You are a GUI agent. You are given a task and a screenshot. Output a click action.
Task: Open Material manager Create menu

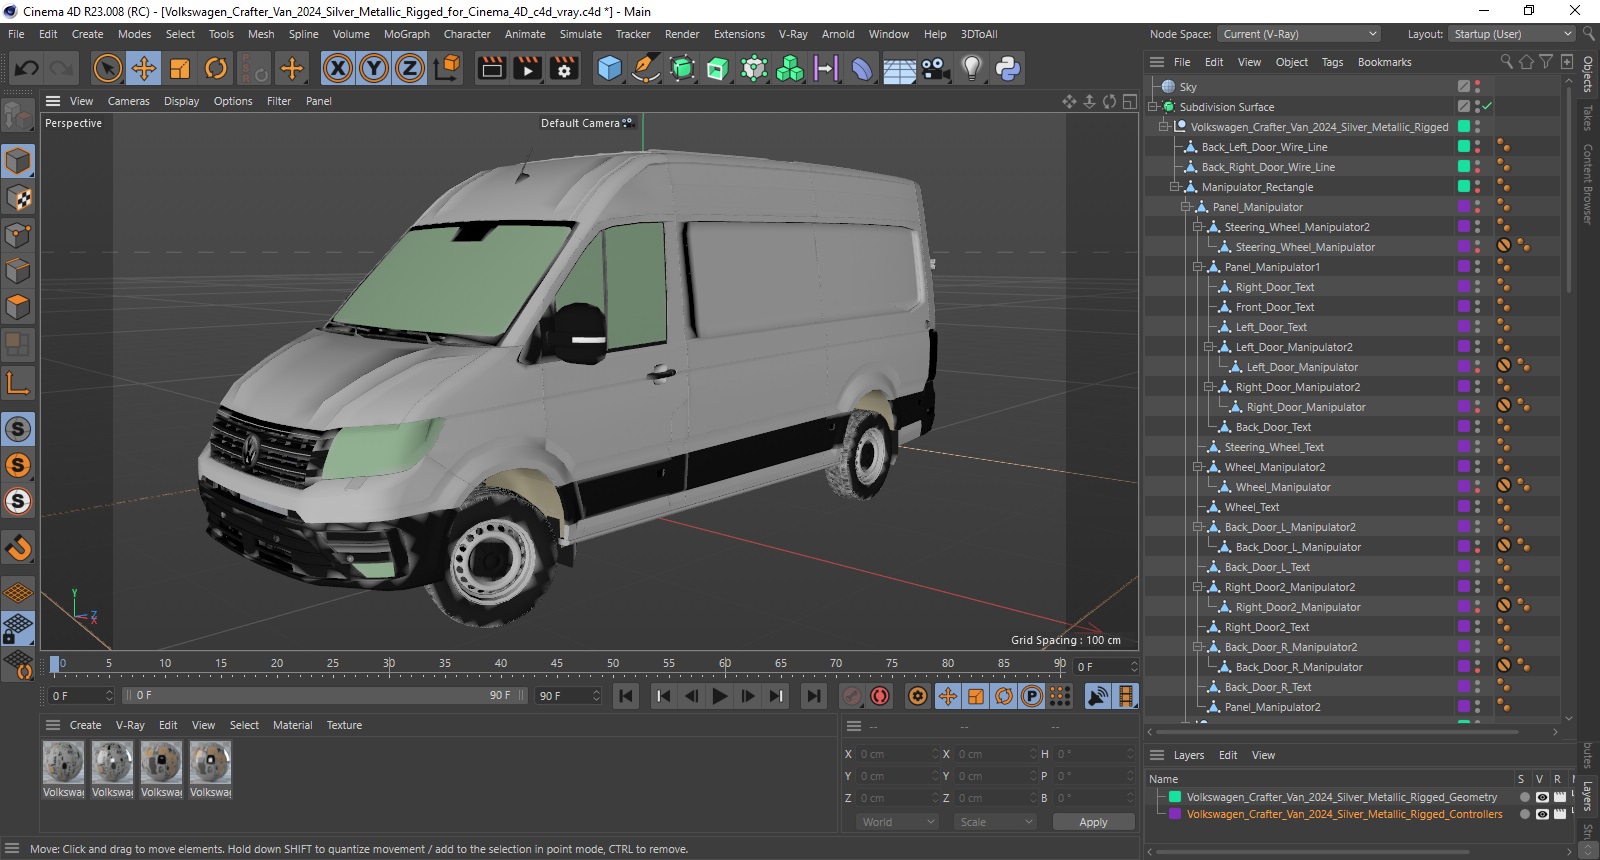tap(85, 725)
